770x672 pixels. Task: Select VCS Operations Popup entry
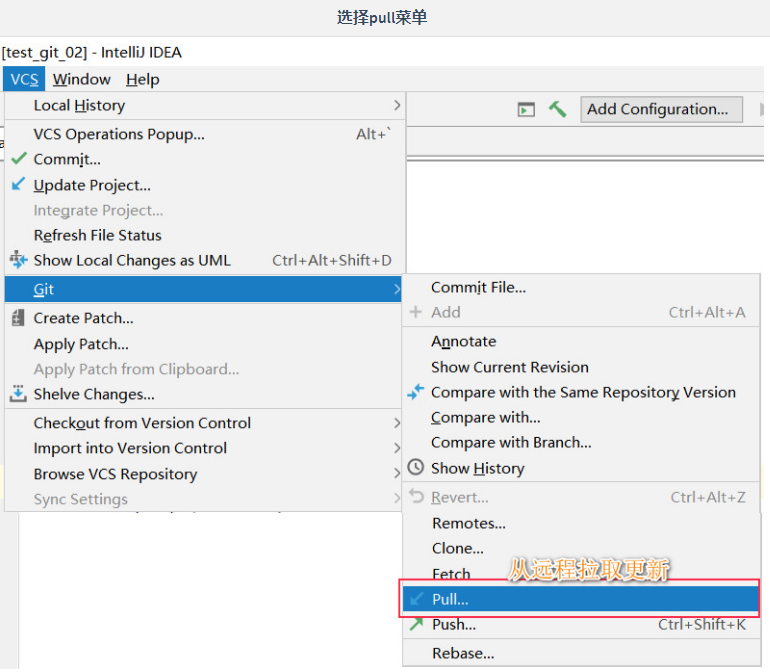pos(205,134)
